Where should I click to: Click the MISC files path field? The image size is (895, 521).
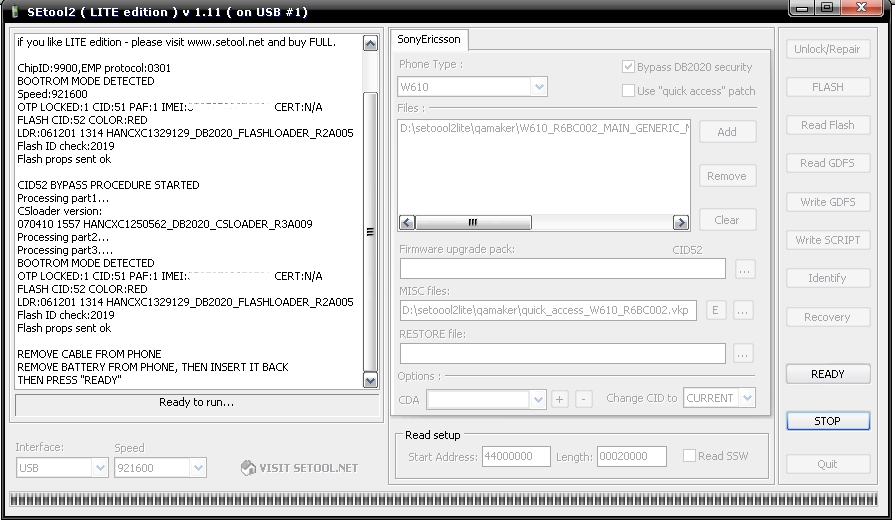(548, 310)
